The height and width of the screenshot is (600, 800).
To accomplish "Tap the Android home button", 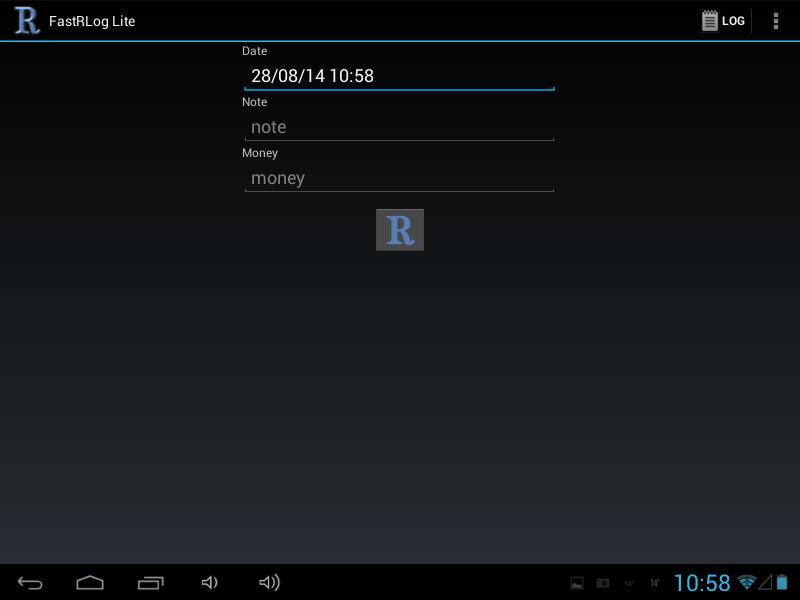I will tap(90, 583).
